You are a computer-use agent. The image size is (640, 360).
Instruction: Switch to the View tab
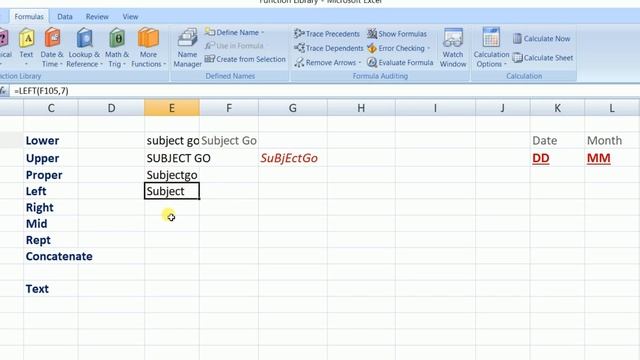130,17
